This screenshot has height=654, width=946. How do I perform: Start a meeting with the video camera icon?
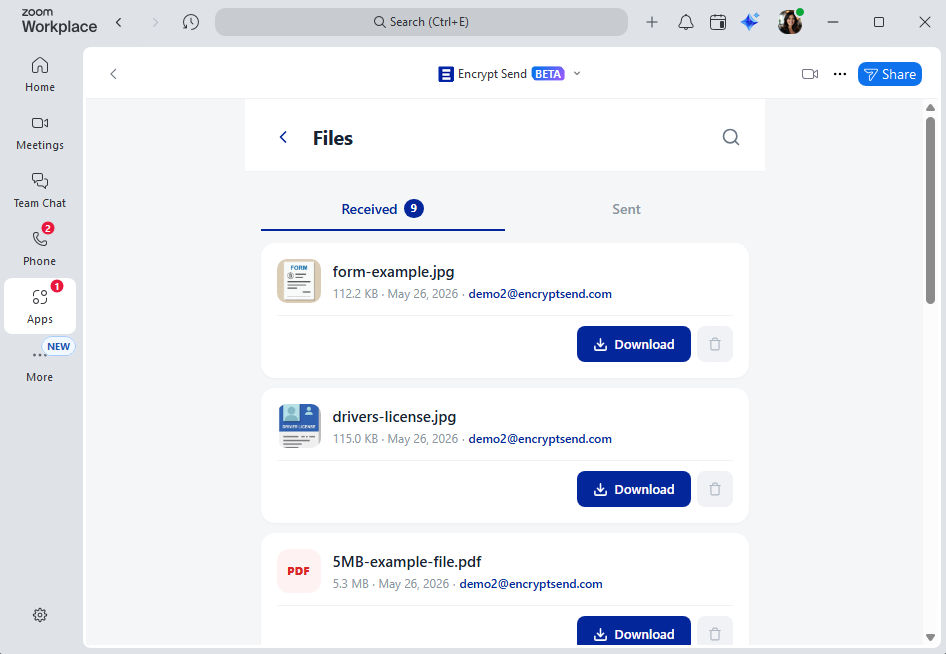(810, 74)
